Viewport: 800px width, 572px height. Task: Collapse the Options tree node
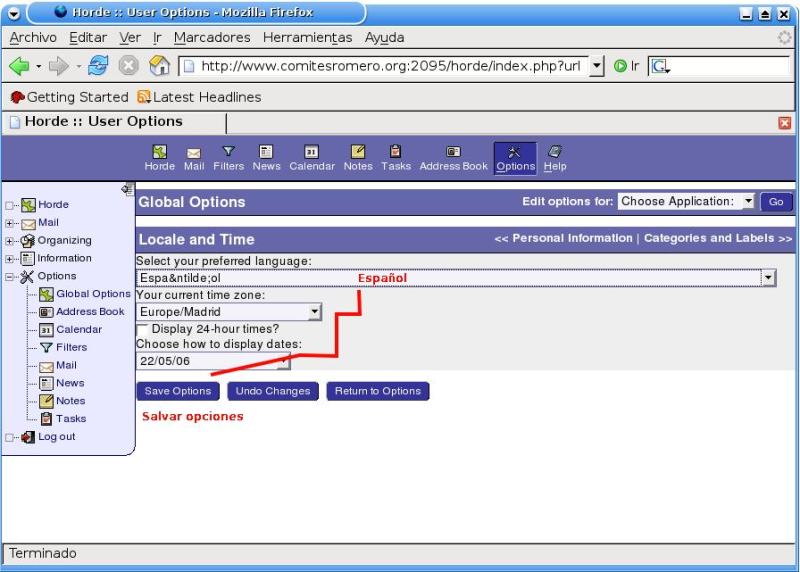tap(10, 277)
